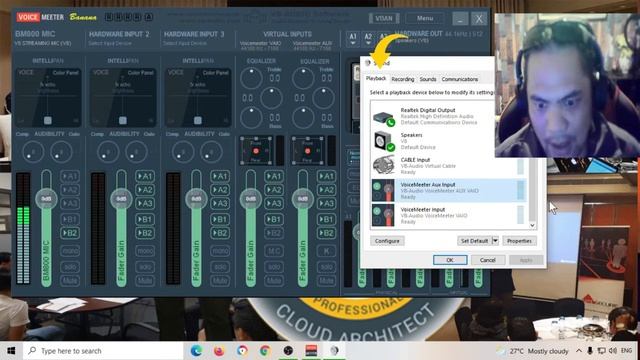
Task: Click the Intellipan panel of BM800 MIC
Action: (x=48, y=98)
